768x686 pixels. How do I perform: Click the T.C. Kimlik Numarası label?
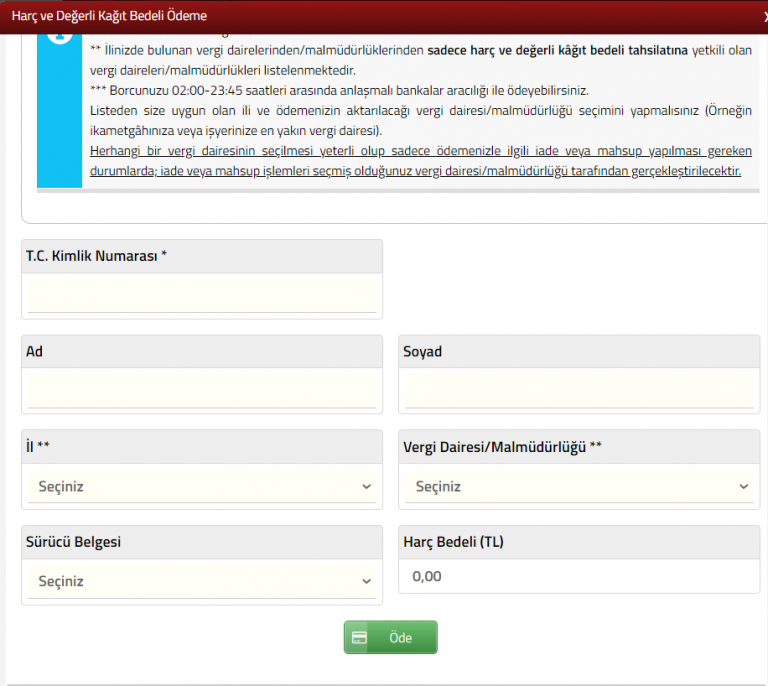96,256
